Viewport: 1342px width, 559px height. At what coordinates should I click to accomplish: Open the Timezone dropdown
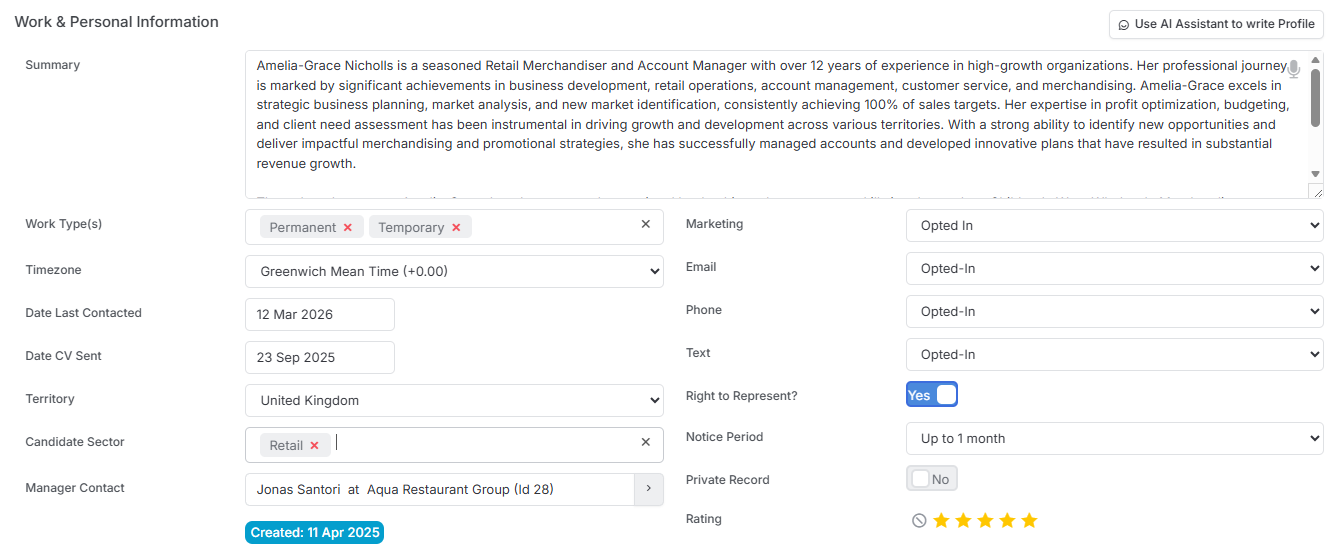(454, 271)
